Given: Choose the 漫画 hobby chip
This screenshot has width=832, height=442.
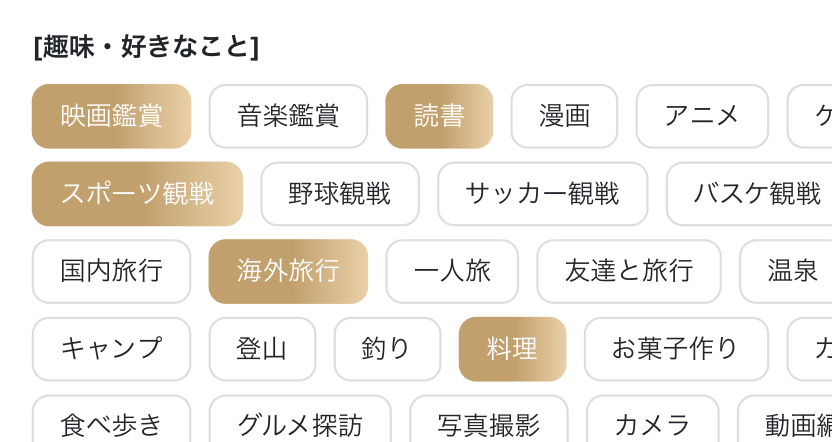Looking at the screenshot, I should (x=564, y=116).
